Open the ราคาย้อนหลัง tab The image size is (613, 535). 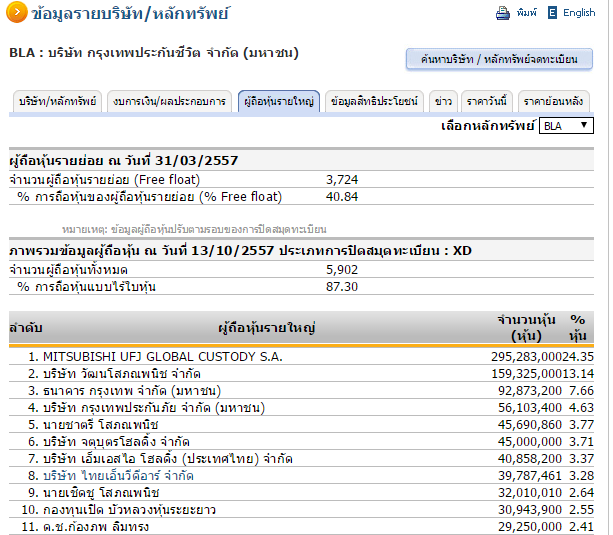[x=554, y=101]
